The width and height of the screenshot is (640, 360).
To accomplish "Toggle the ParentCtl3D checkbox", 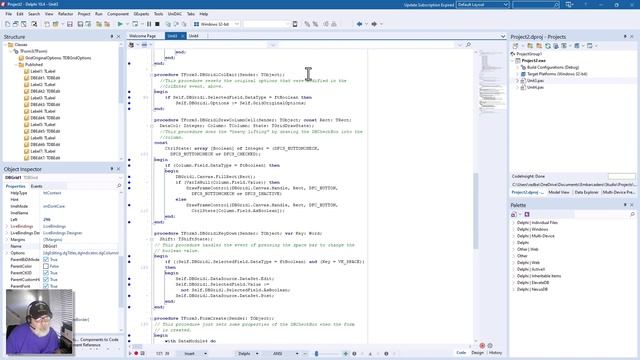I will (x=46, y=273).
